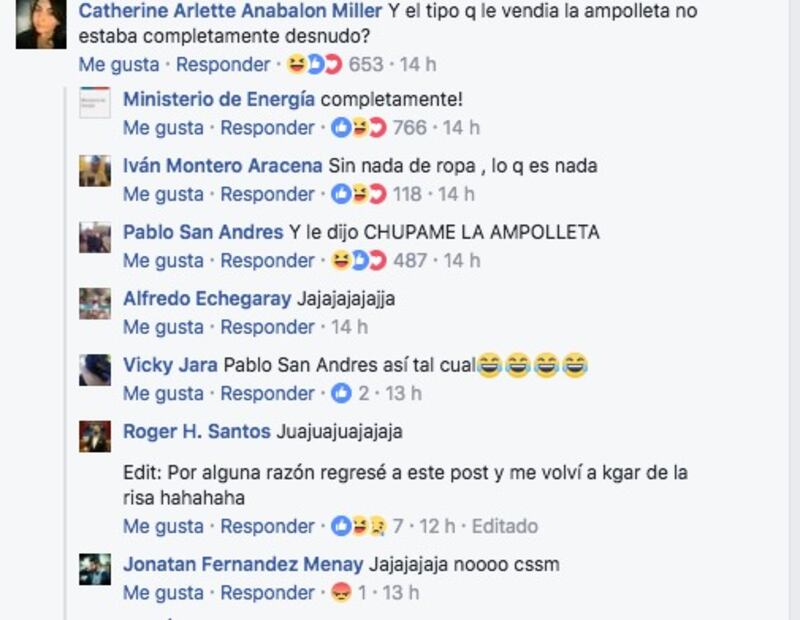Viewport: 800px width, 620px height.
Task: Open Ministerio de Energía avatar thumbnail
Action: click(x=95, y=103)
